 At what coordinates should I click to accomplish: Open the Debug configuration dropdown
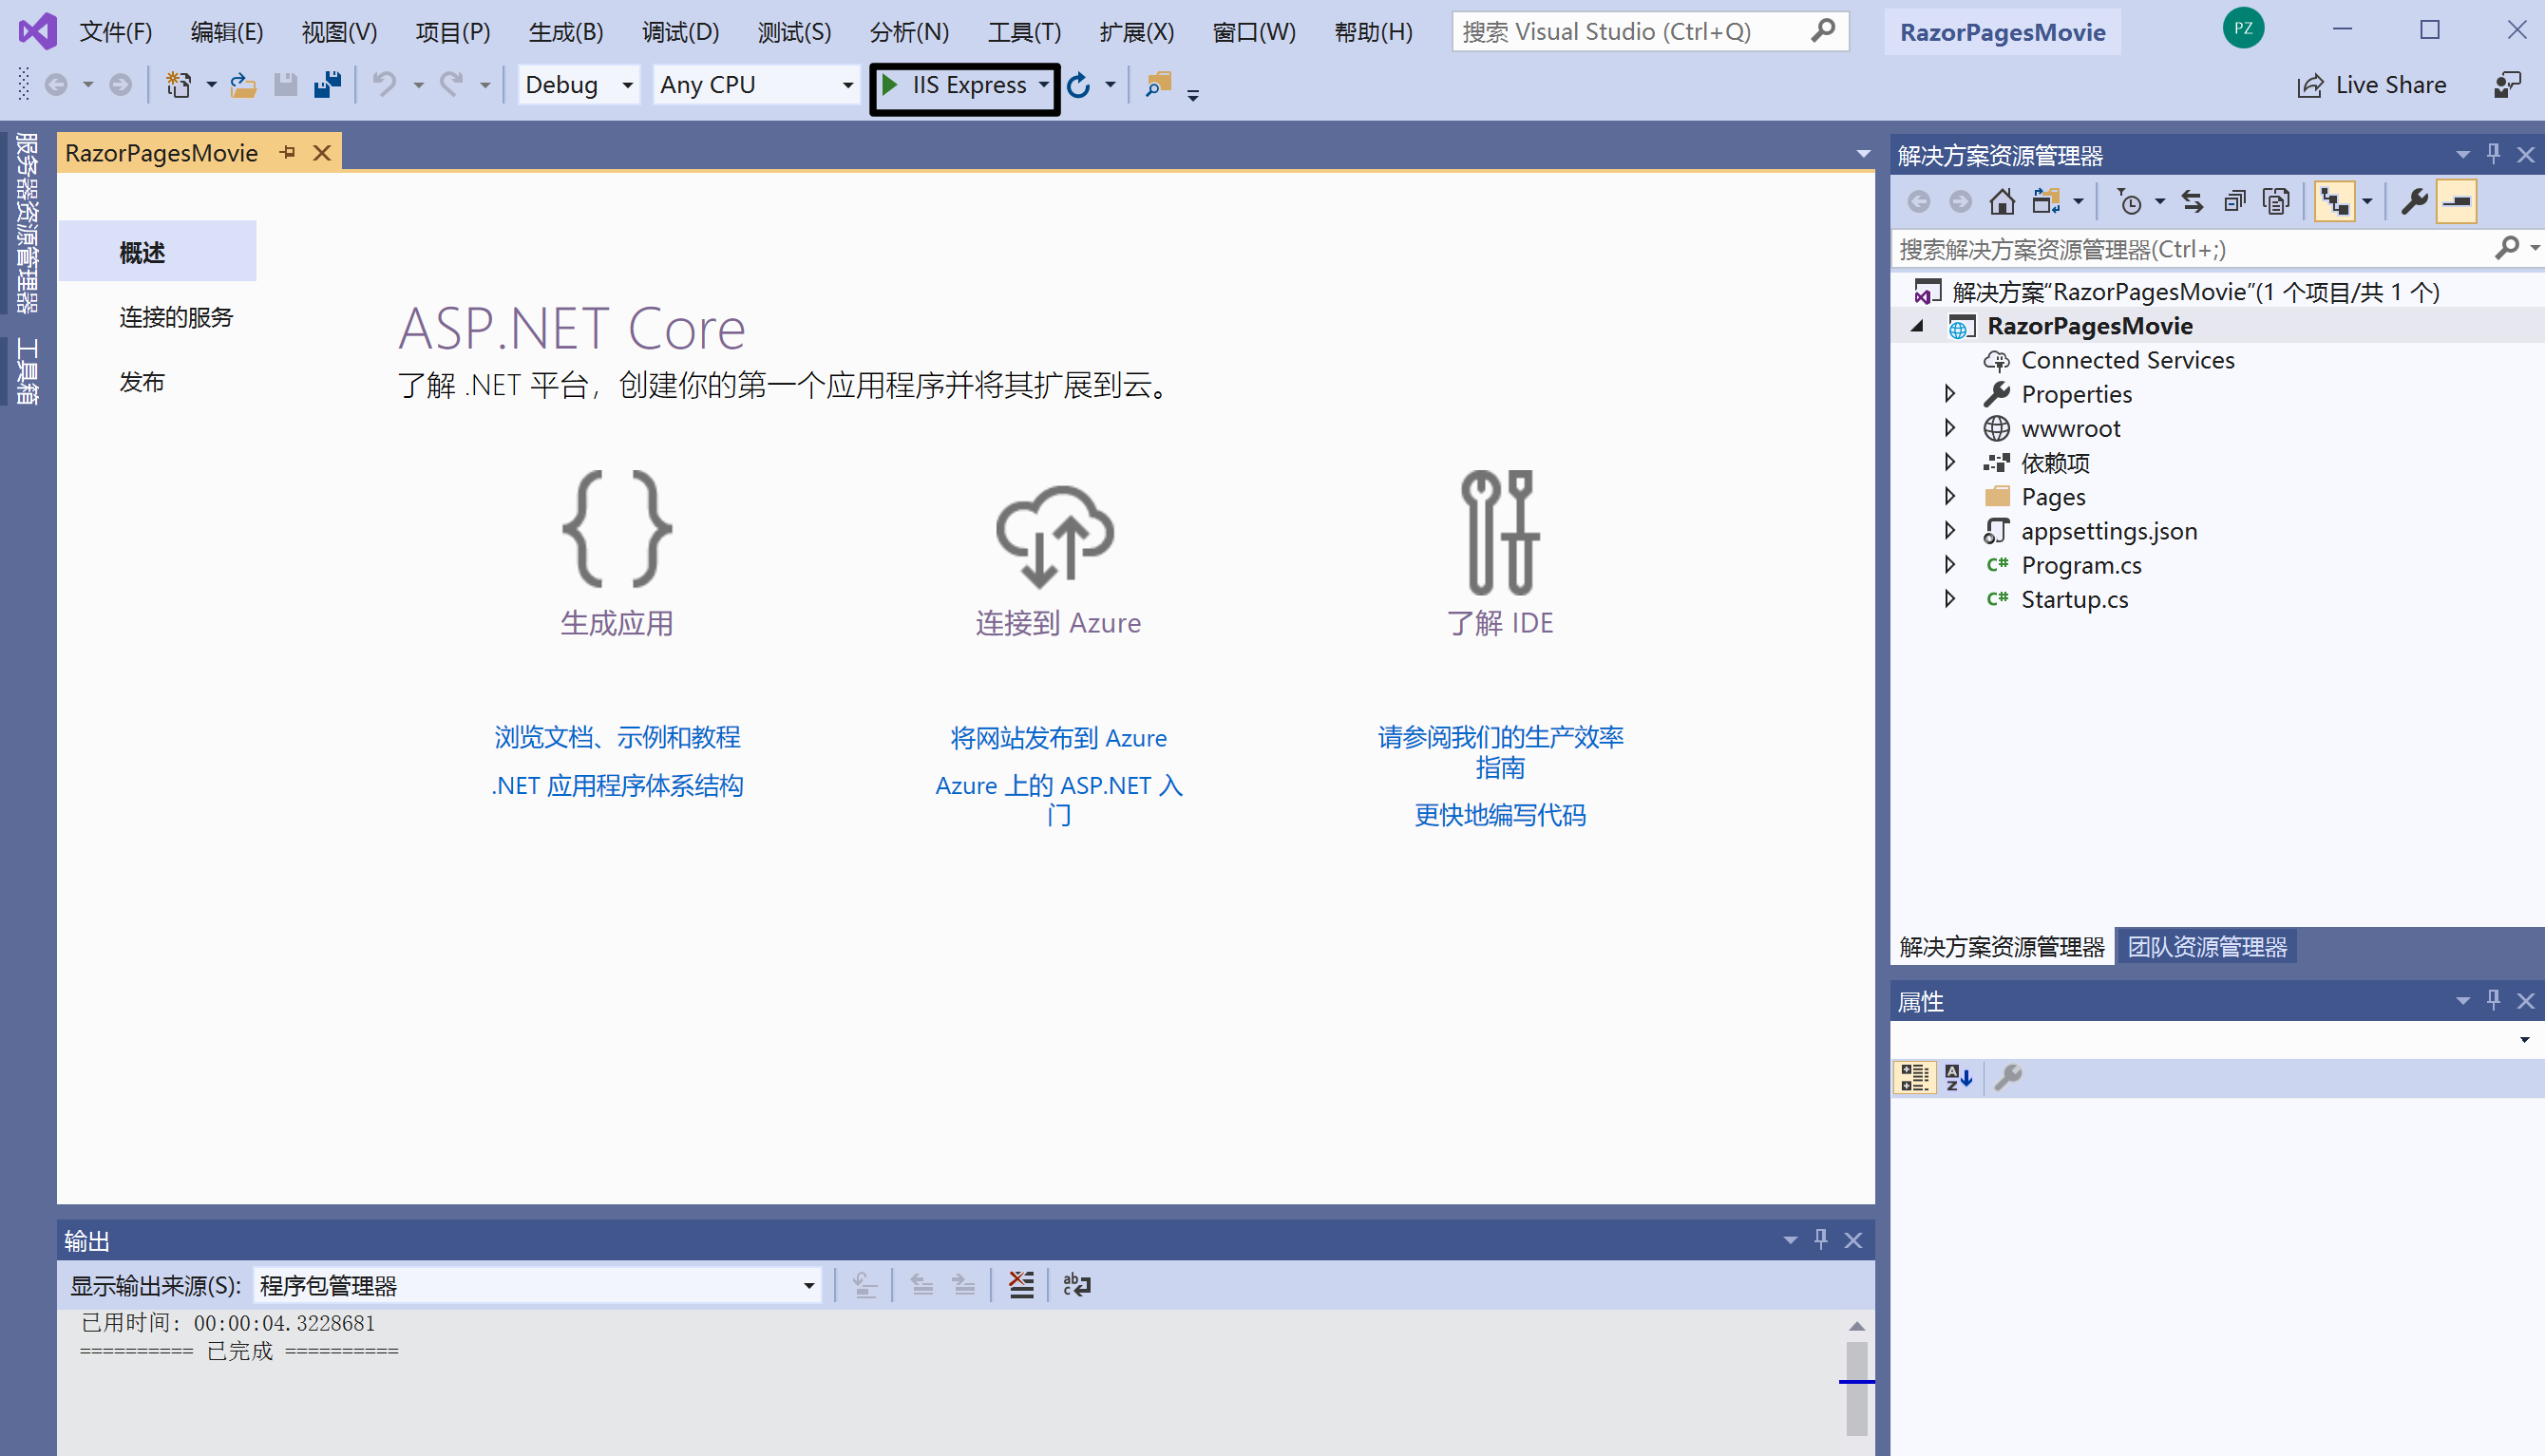[627, 85]
